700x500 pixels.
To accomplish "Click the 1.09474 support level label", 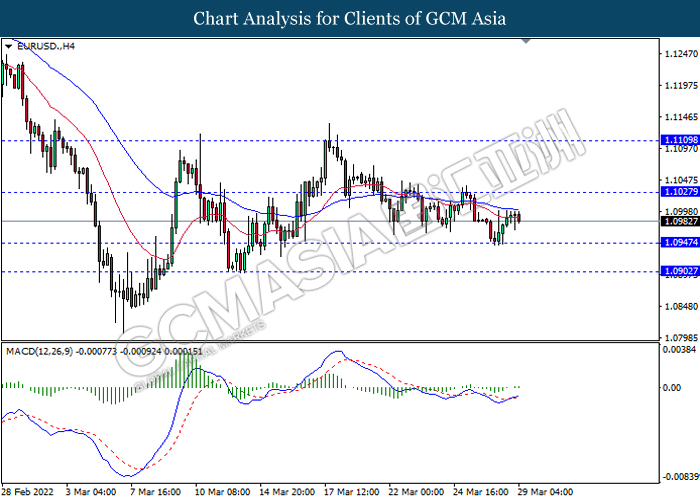I will click(681, 242).
